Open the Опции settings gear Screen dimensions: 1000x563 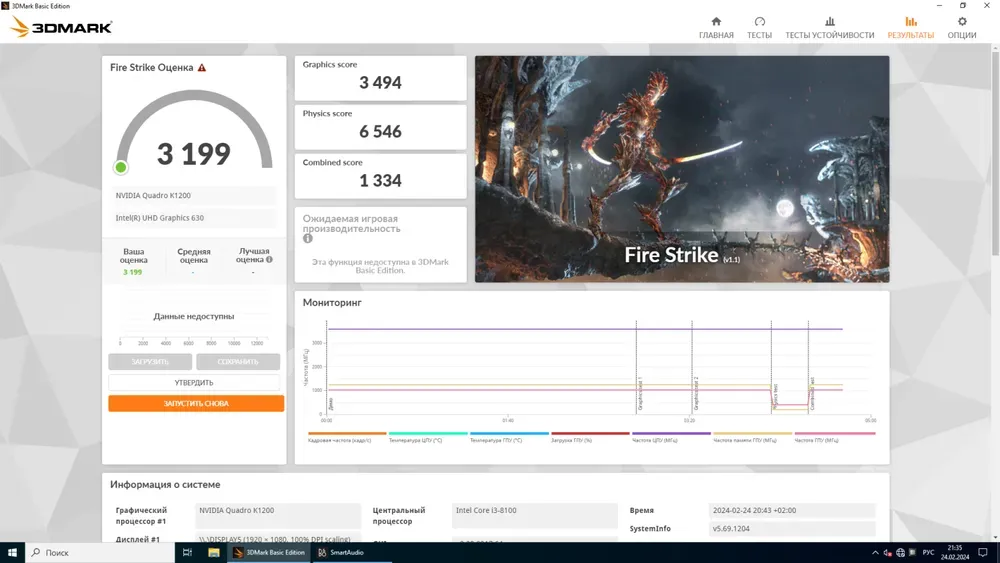click(x=962, y=28)
